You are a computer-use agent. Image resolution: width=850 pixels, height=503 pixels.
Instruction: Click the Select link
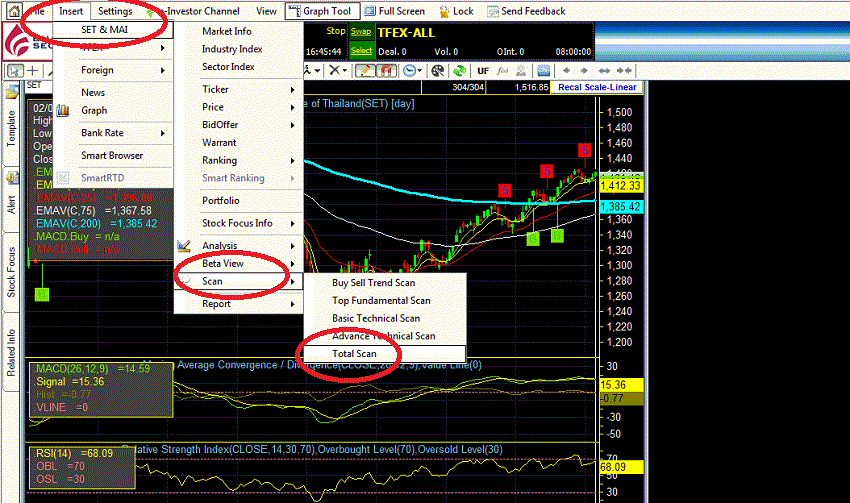pyautogui.click(x=361, y=51)
